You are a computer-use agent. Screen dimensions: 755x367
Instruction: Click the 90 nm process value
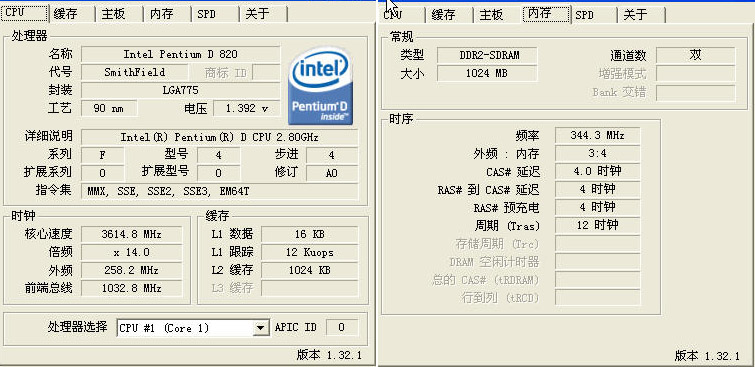[x=109, y=108]
